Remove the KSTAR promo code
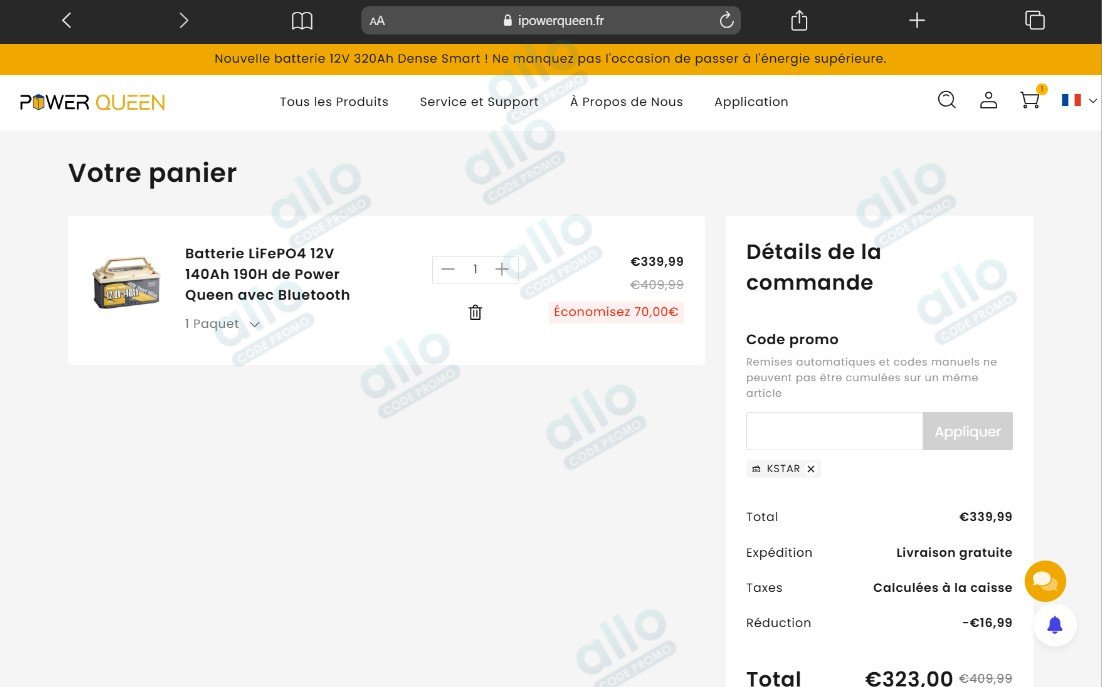Screen dimensions: 1102x687 [810, 469]
